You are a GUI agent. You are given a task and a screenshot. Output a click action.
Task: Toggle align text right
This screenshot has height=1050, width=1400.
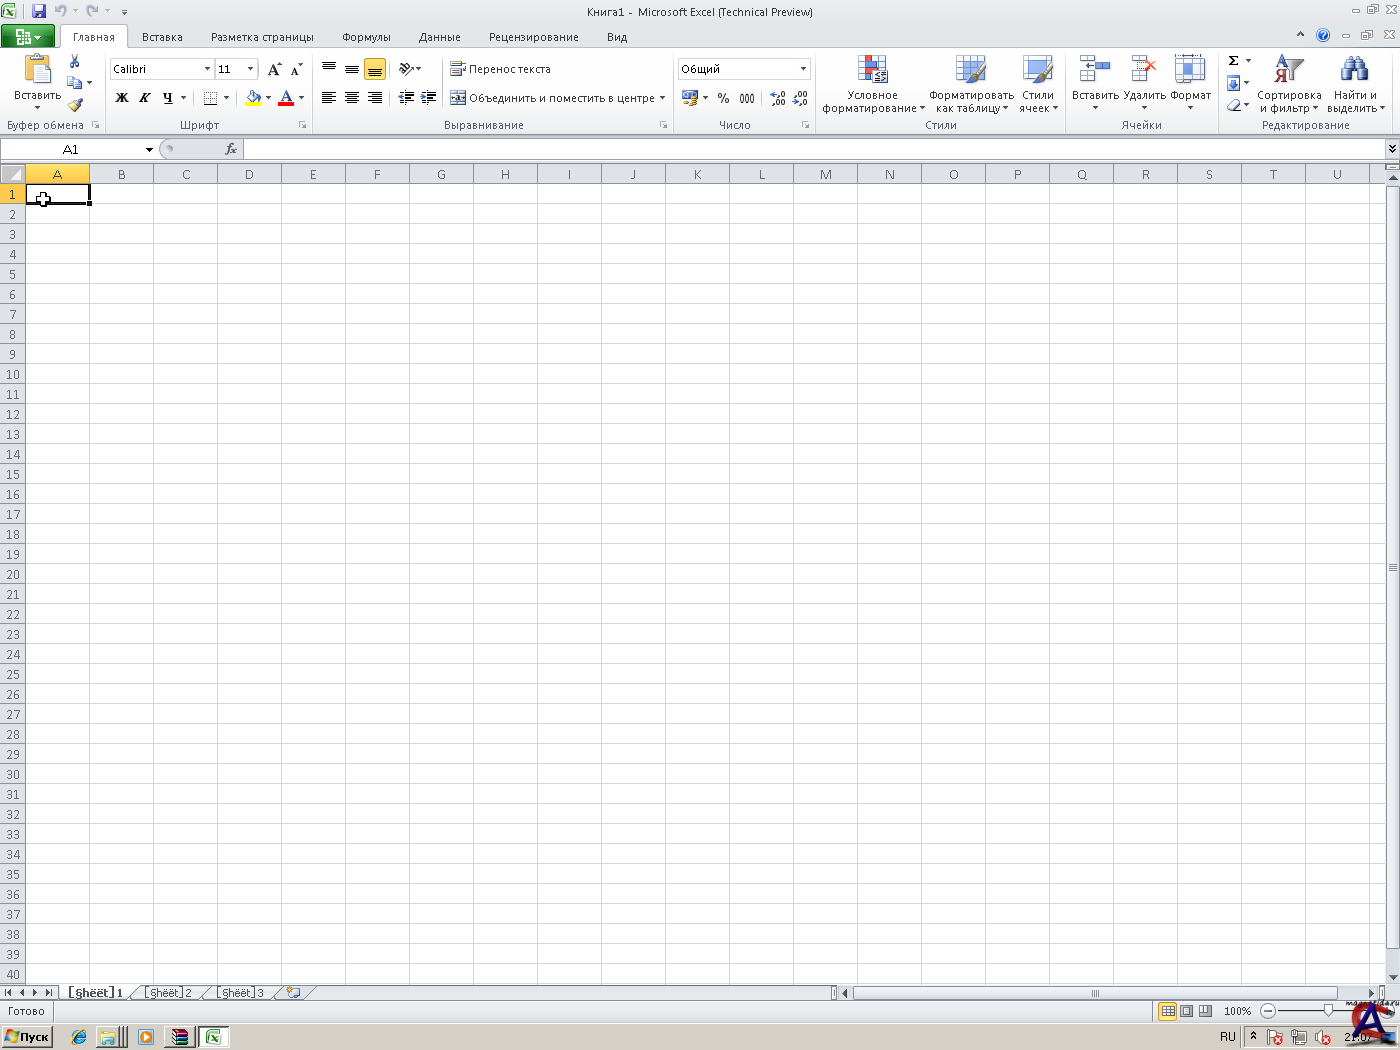pos(375,98)
